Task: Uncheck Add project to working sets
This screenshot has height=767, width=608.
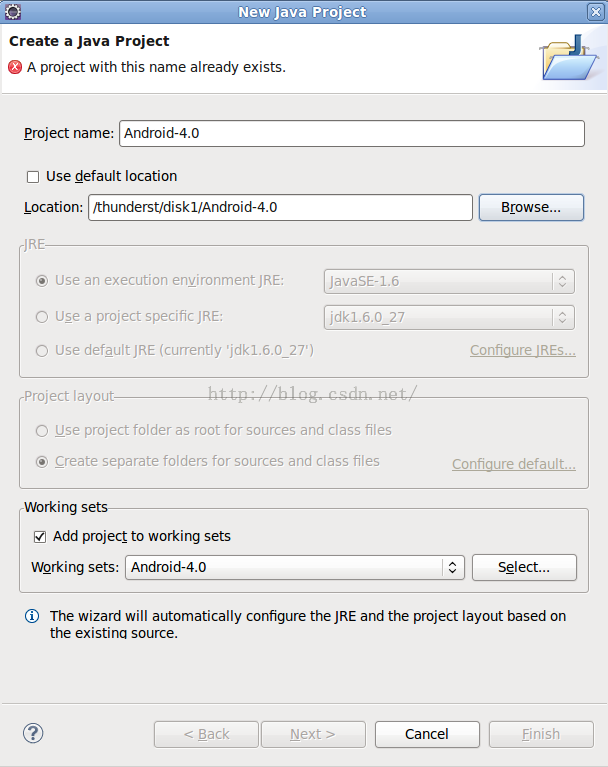Action: click(x=40, y=537)
